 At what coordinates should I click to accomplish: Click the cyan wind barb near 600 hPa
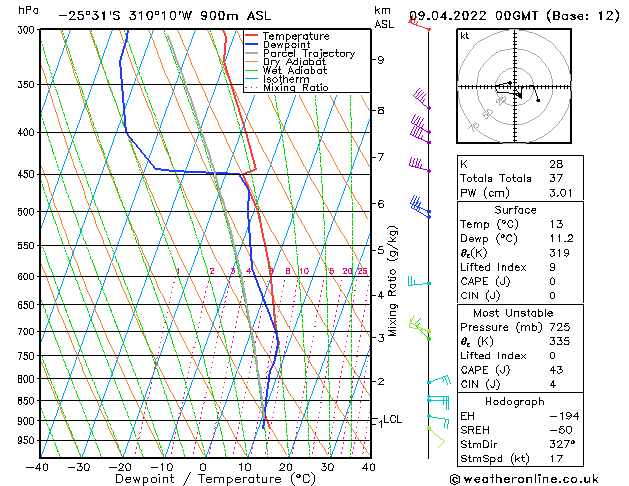419,281
